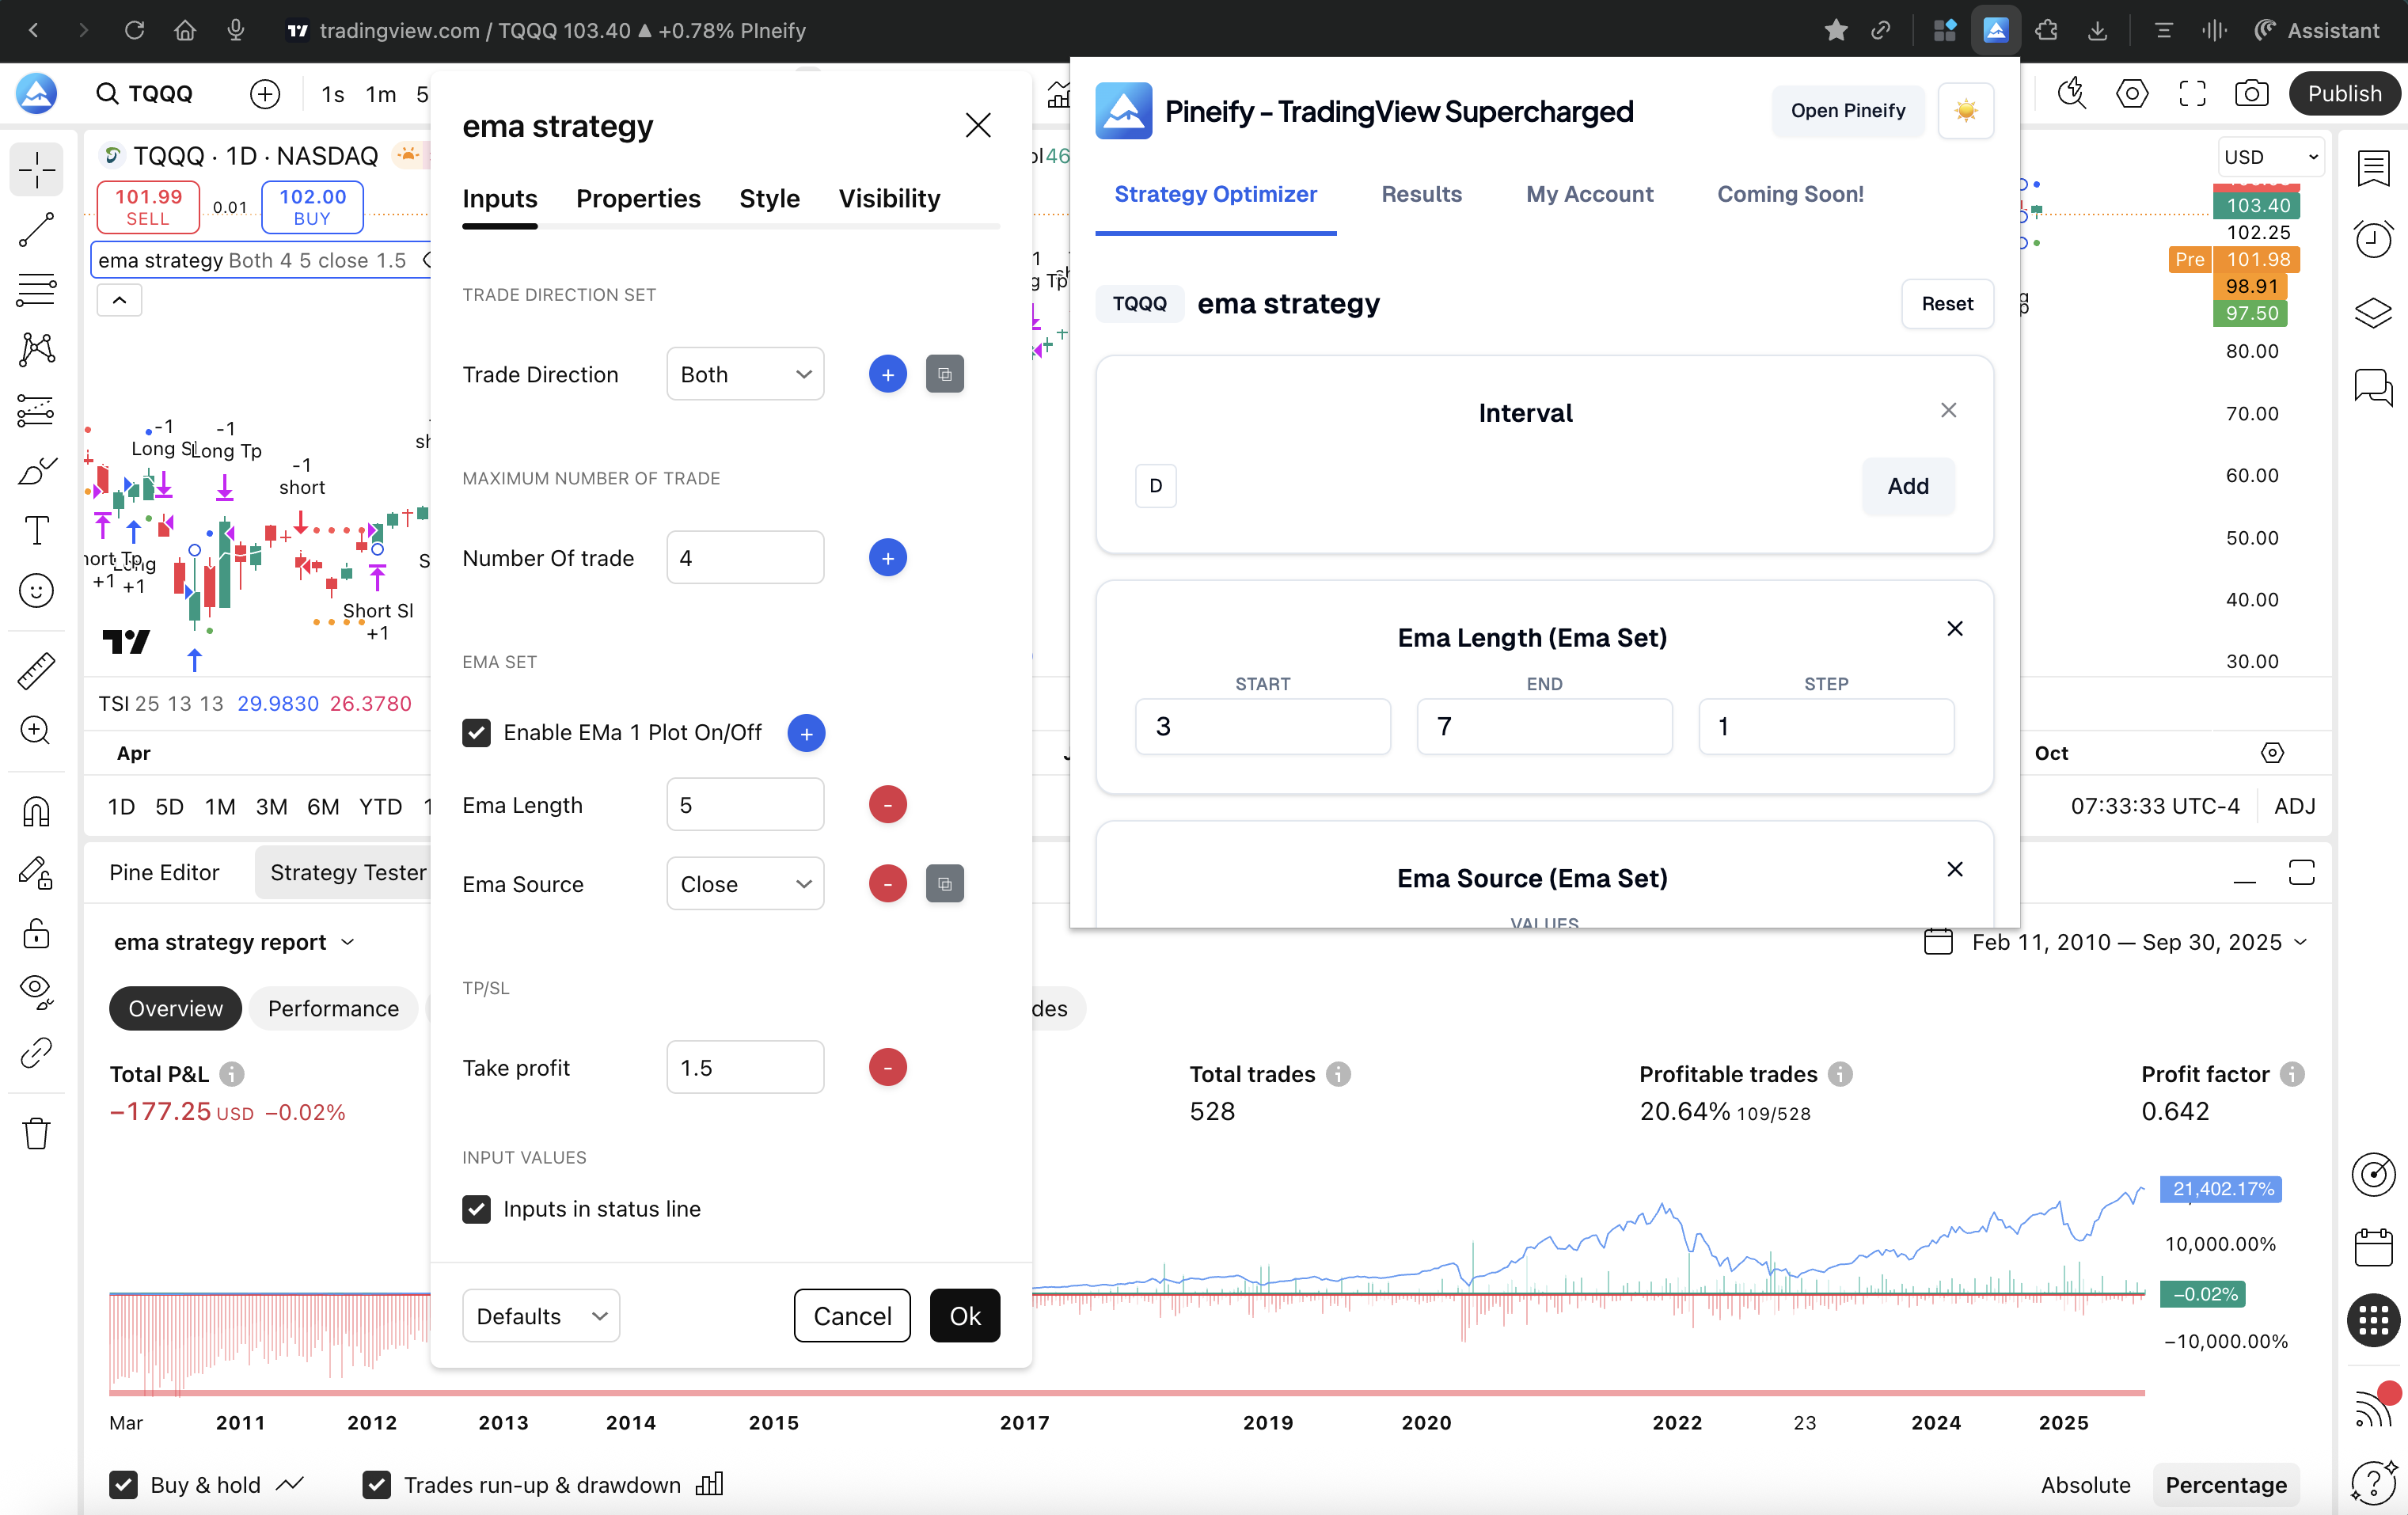The image size is (2408, 1515).
Task: Click the copy icon beside Trade Direction
Action: tap(944, 374)
